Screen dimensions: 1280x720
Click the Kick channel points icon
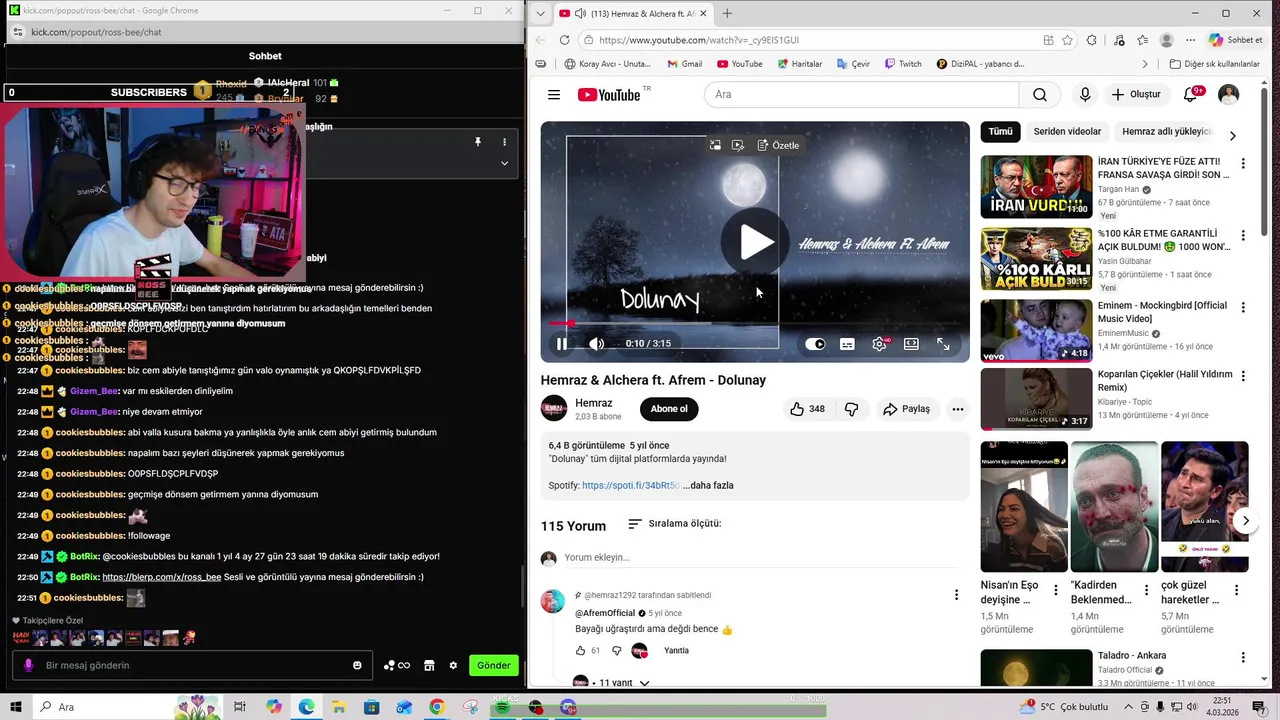(x=397, y=666)
